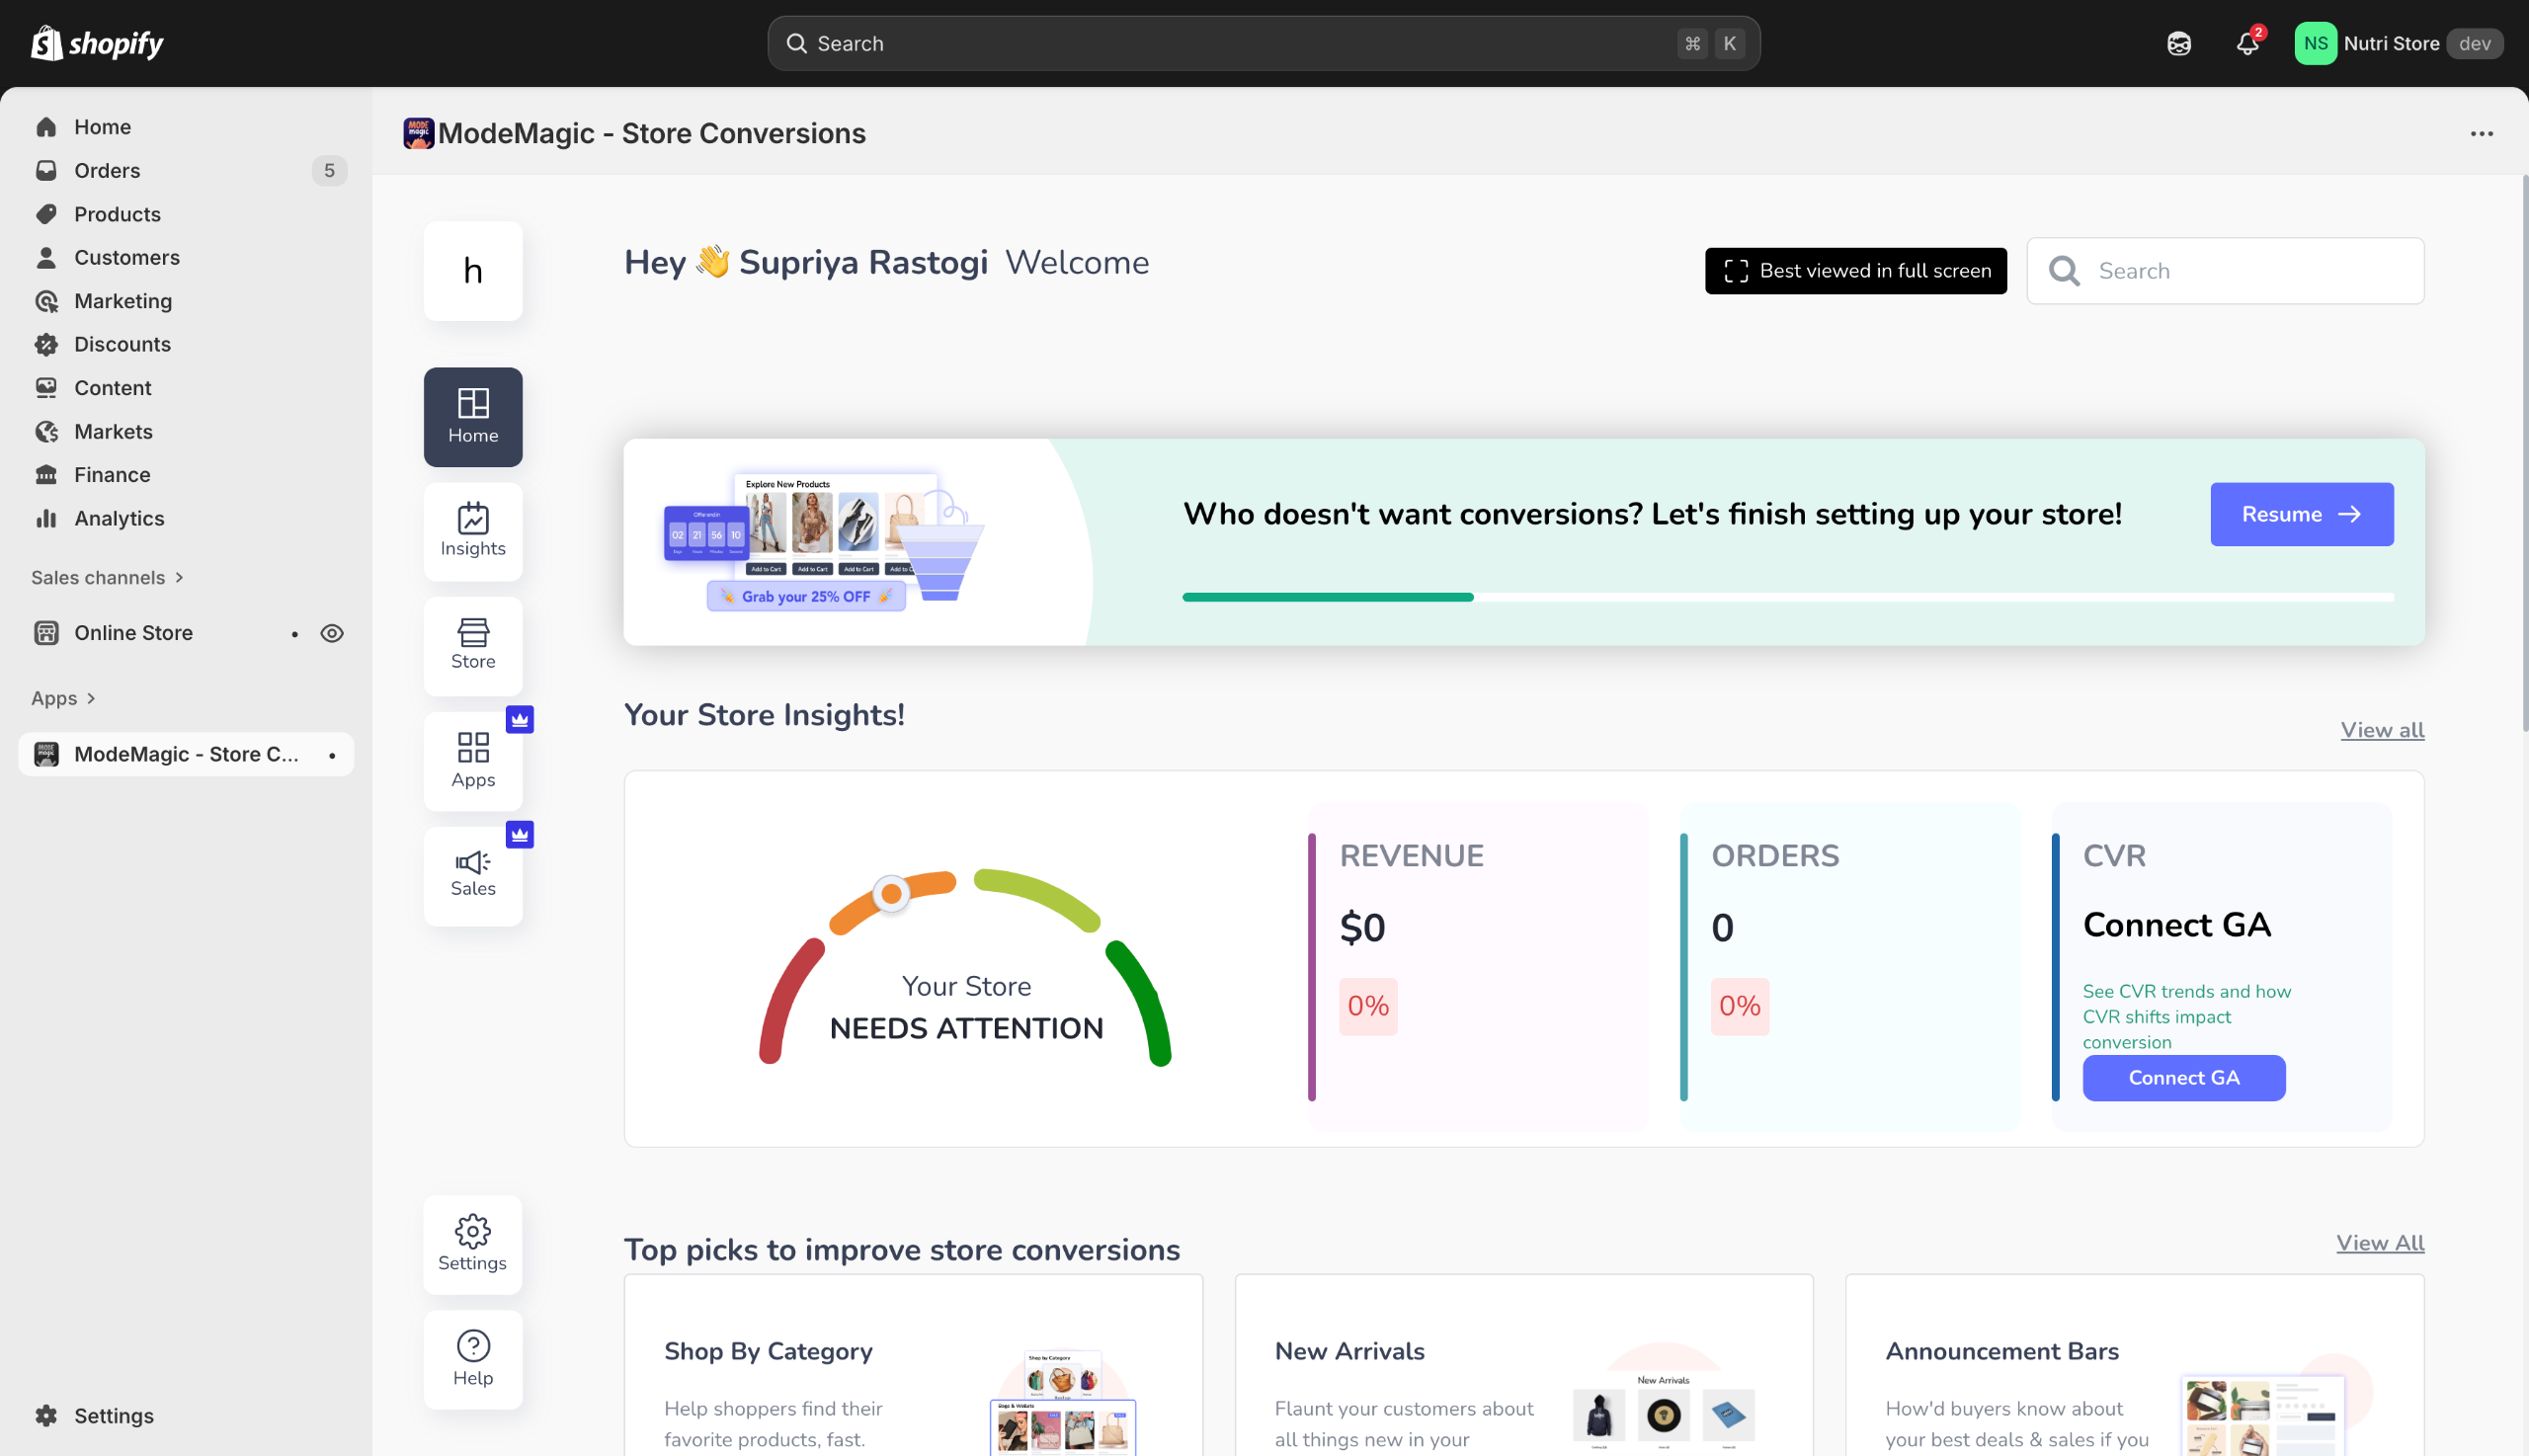Open Analytics in sidebar
The width and height of the screenshot is (2529, 1456).
pos(119,518)
